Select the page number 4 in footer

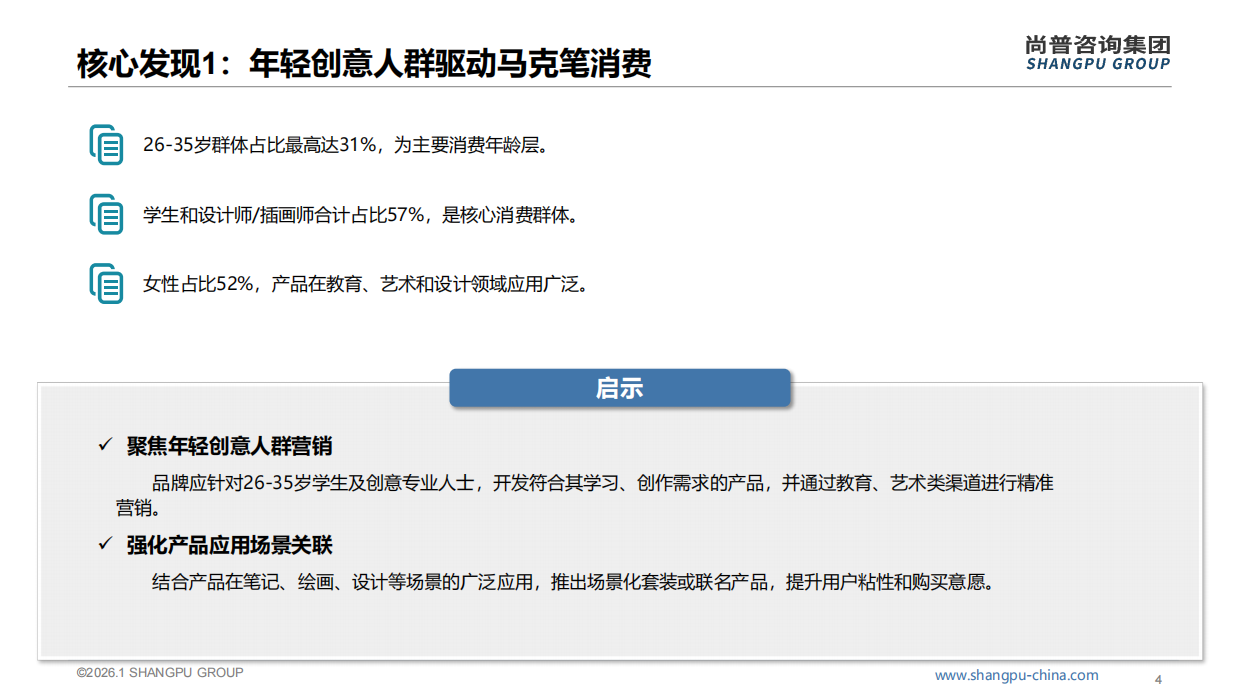[x=1158, y=680]
